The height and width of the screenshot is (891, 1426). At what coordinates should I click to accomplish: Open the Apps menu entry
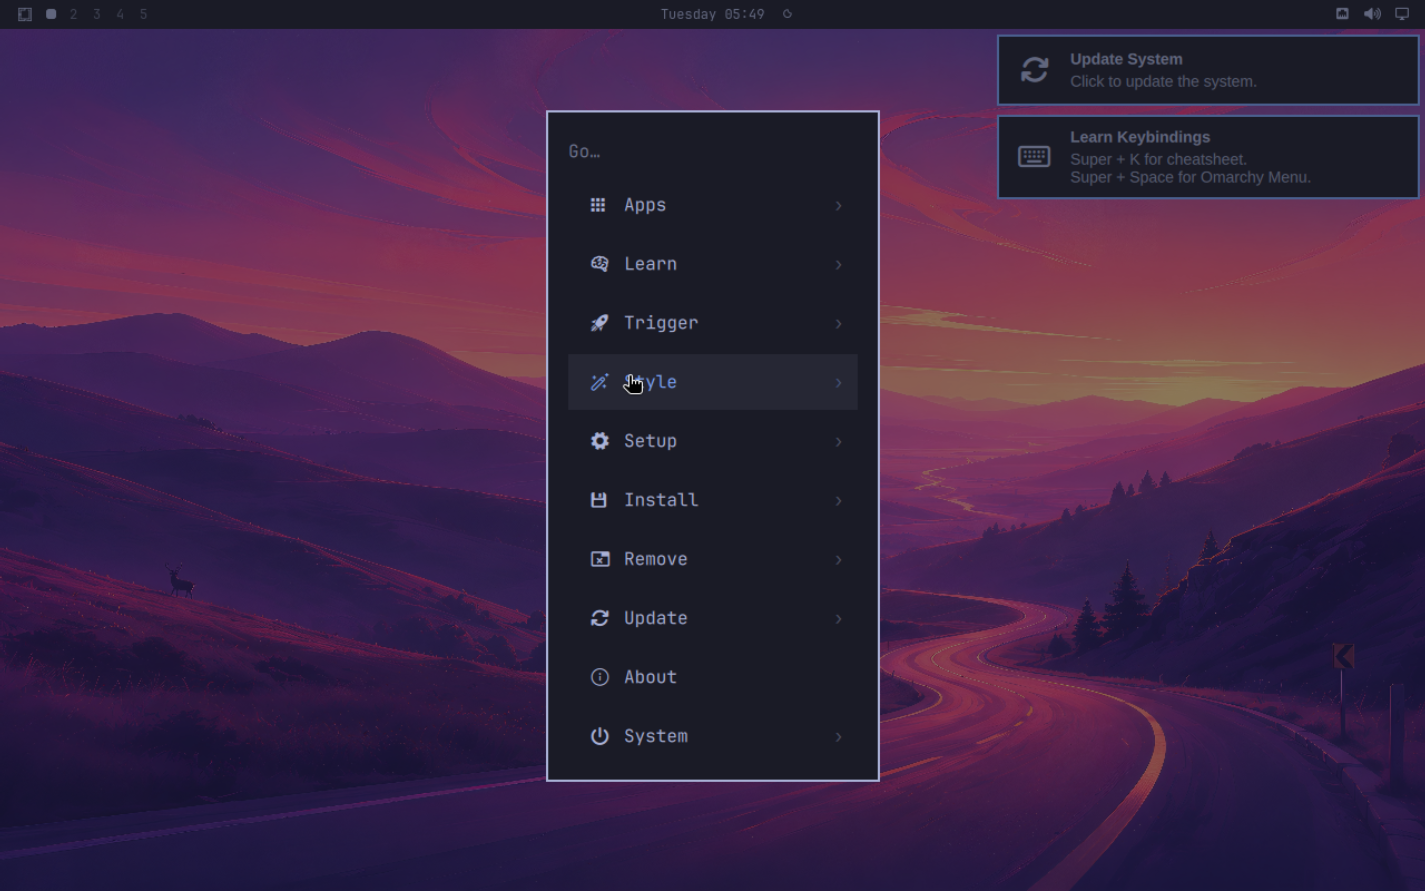pos(713,205)
